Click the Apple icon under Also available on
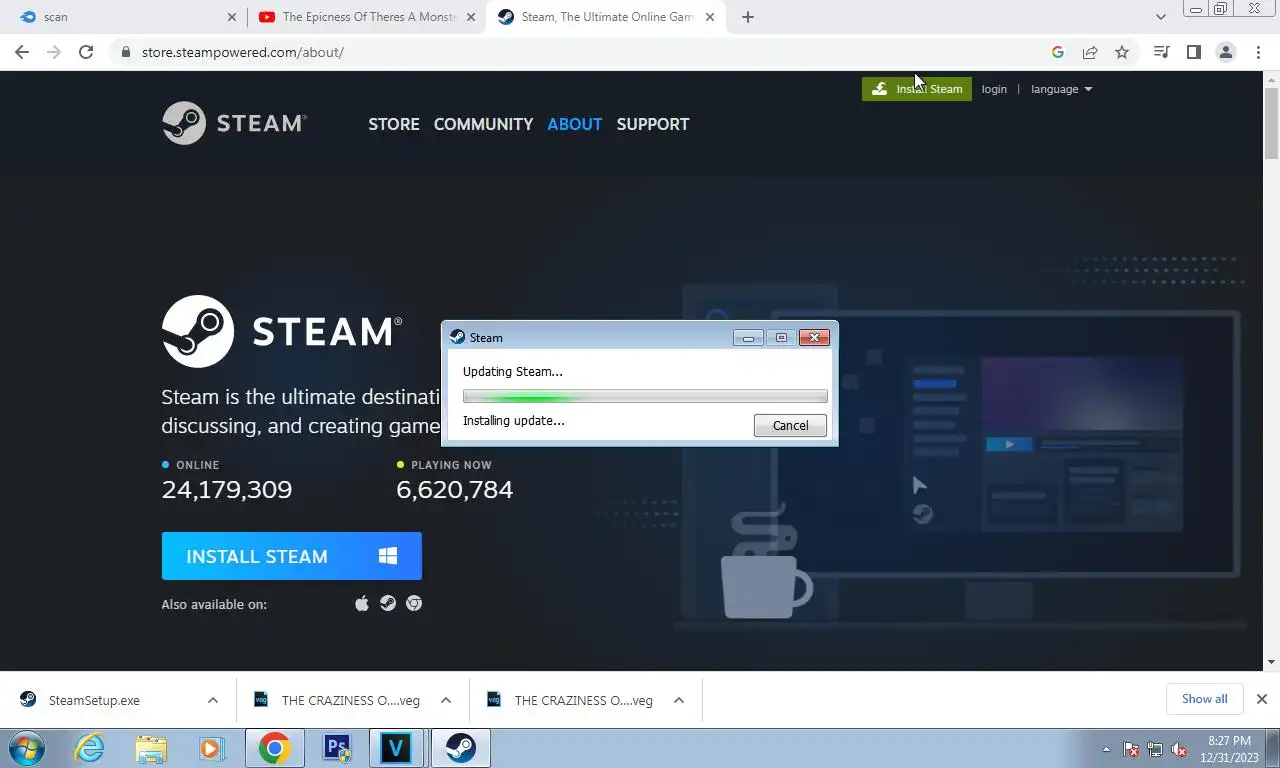Image resolution: width=1280 pixels, height=768 pixels. point(362,603)
